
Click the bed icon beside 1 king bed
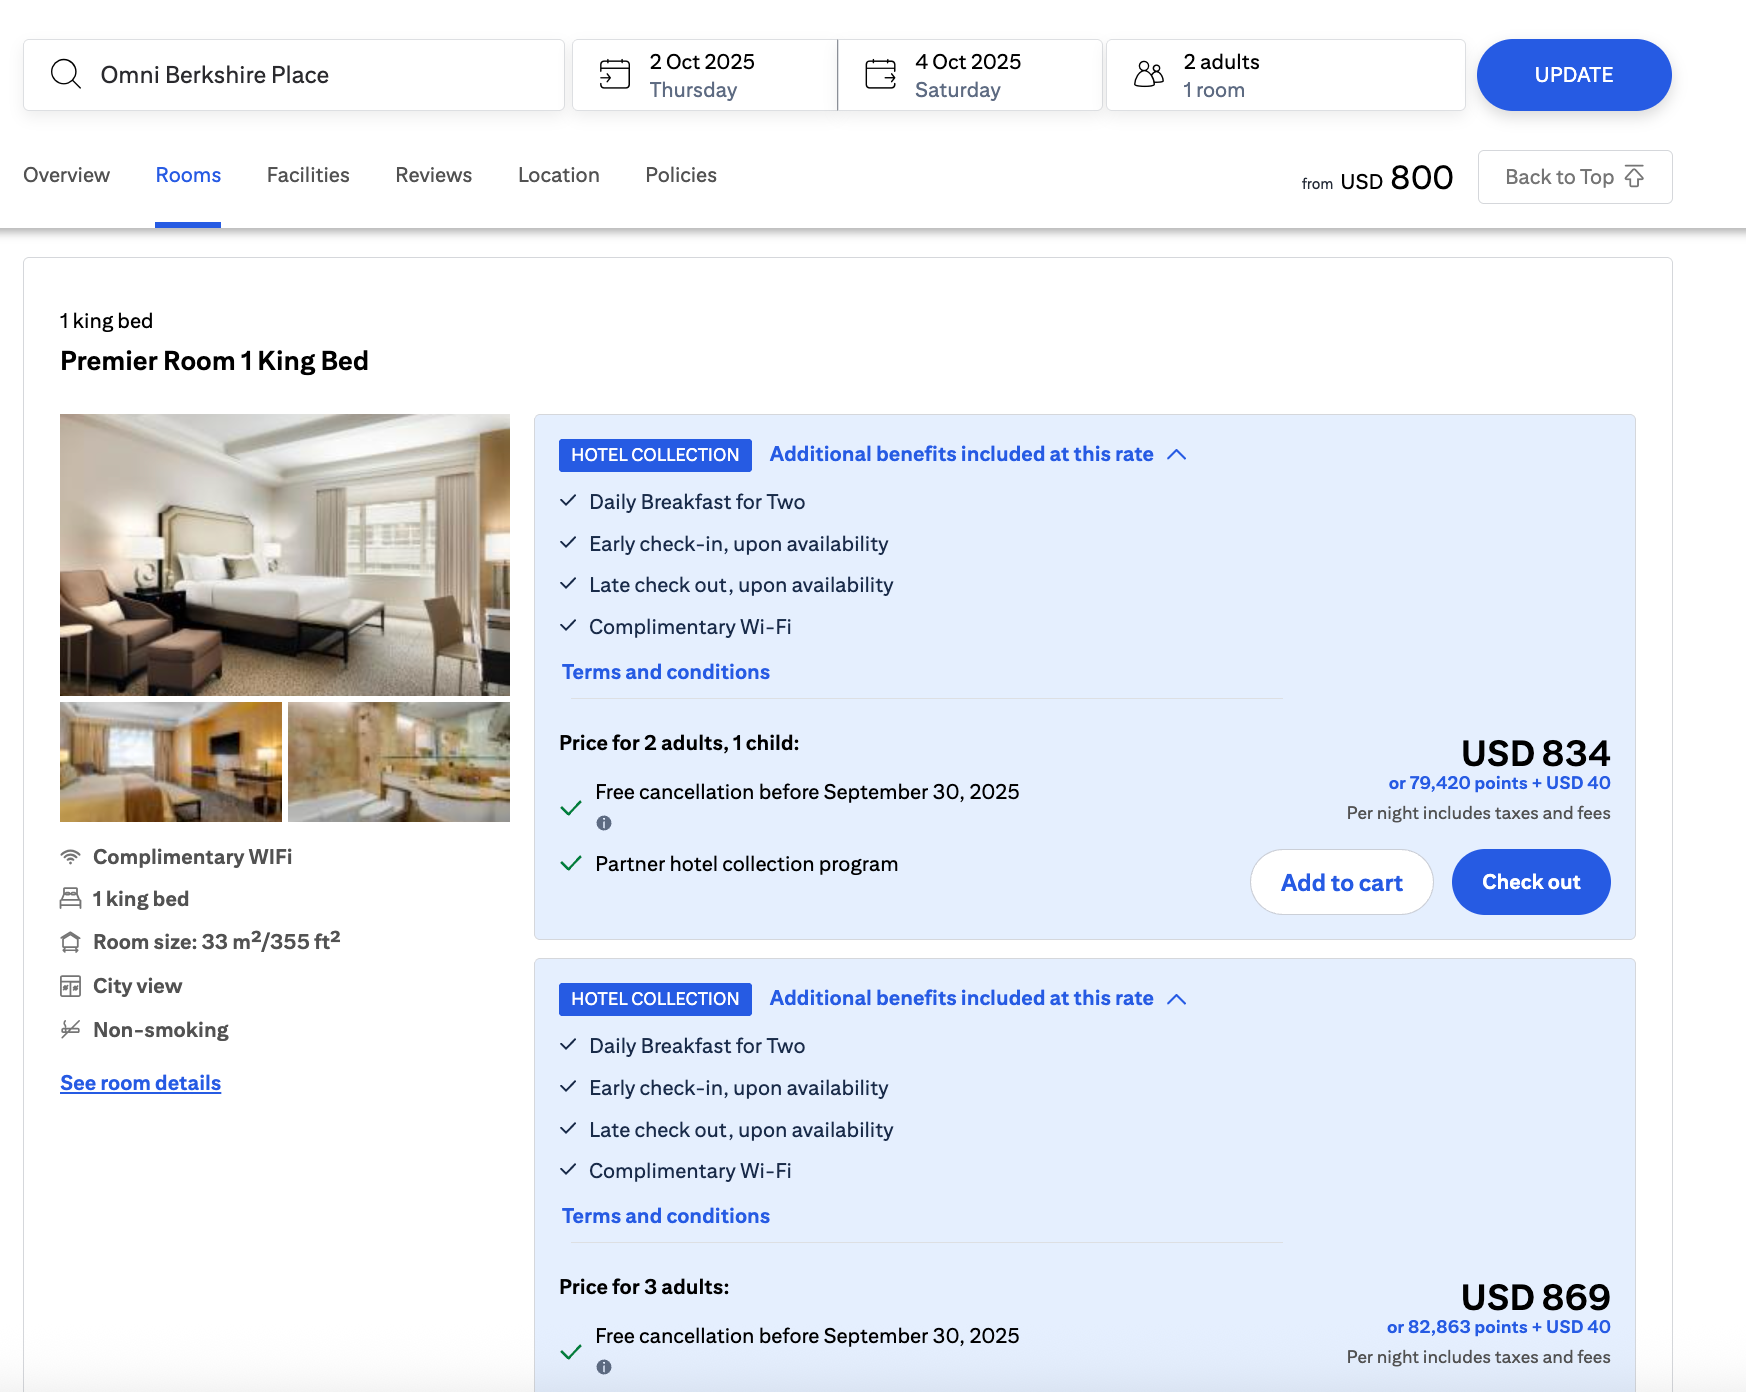point(70,899)
